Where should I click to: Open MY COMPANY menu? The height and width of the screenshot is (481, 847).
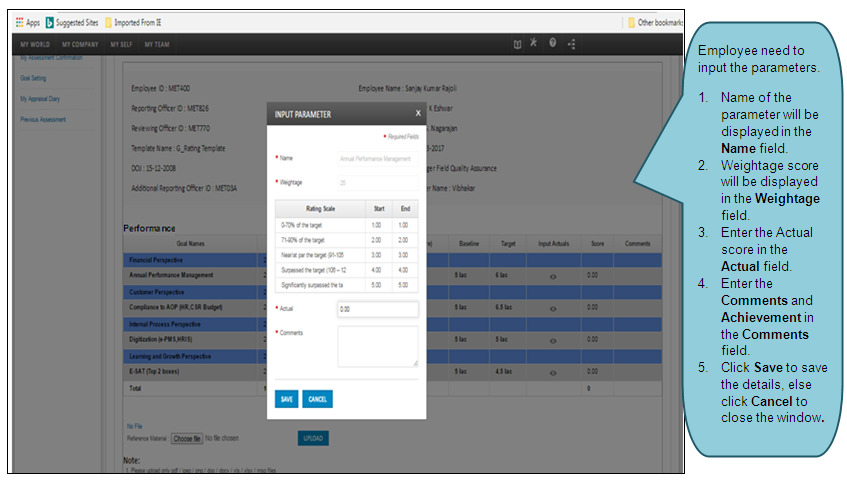[80, 44]
